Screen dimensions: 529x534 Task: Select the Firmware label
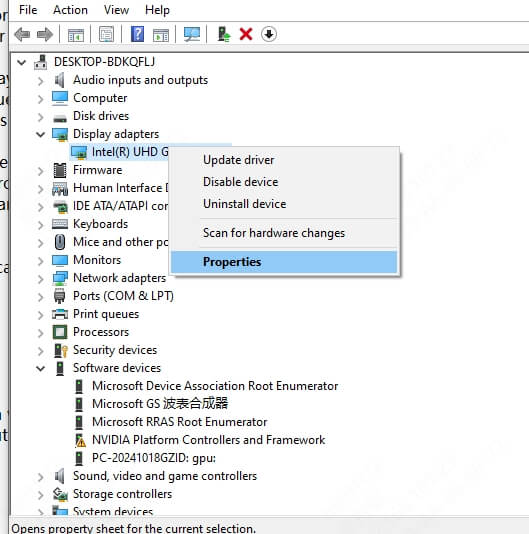point(98,170)
